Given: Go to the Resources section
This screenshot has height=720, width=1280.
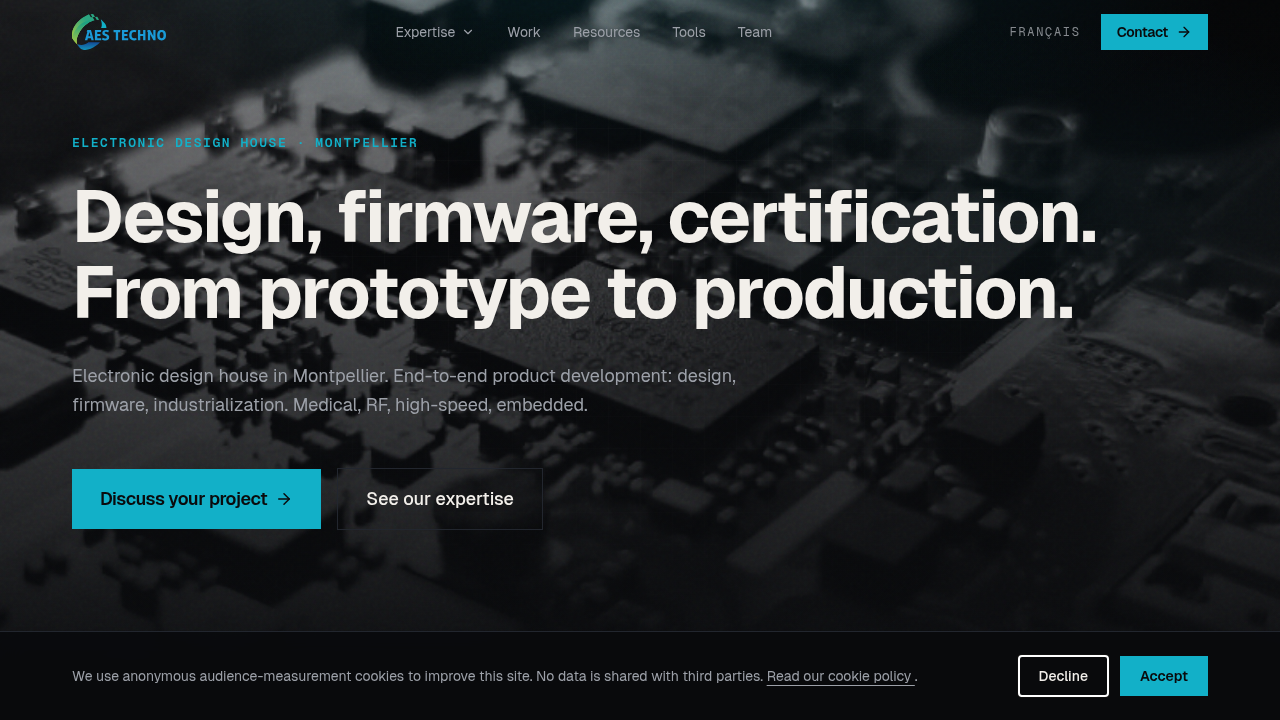Looking at the screenshot, I should (606, 32).
